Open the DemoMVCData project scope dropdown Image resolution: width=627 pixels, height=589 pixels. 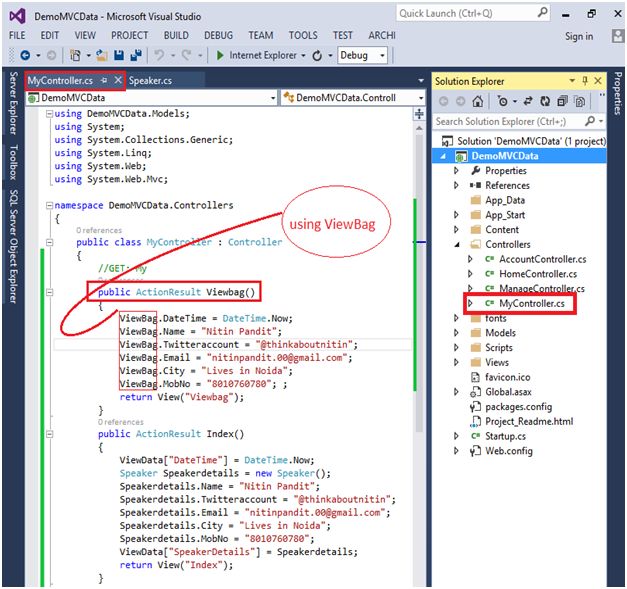coord(273,98)
